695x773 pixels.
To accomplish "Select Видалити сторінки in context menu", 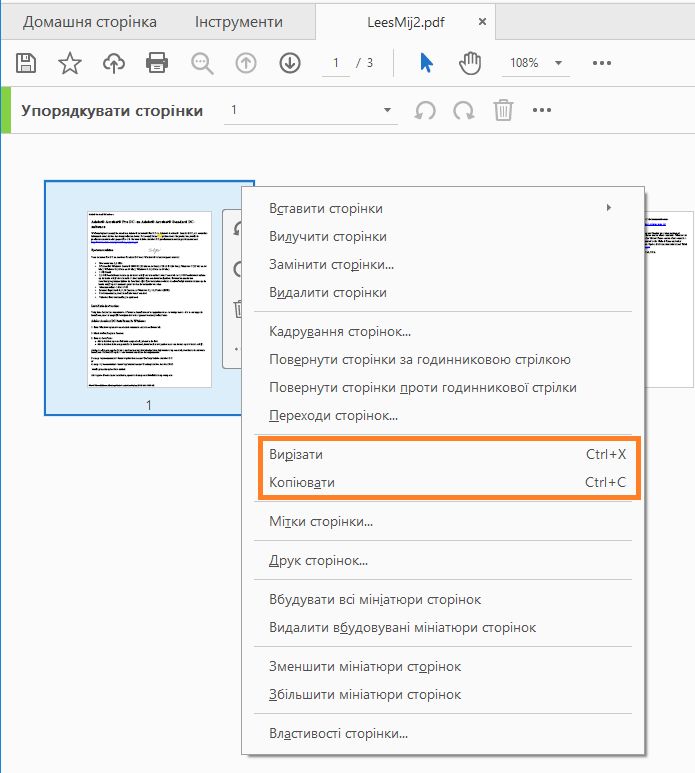I will [x=443, y=293].
